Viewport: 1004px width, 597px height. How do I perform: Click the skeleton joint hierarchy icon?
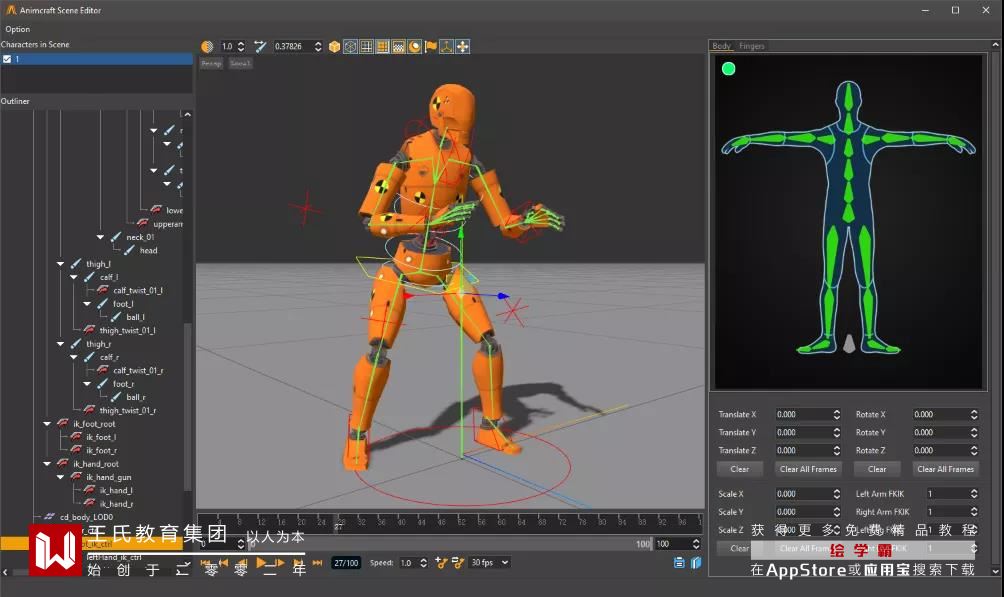[447, 47]
